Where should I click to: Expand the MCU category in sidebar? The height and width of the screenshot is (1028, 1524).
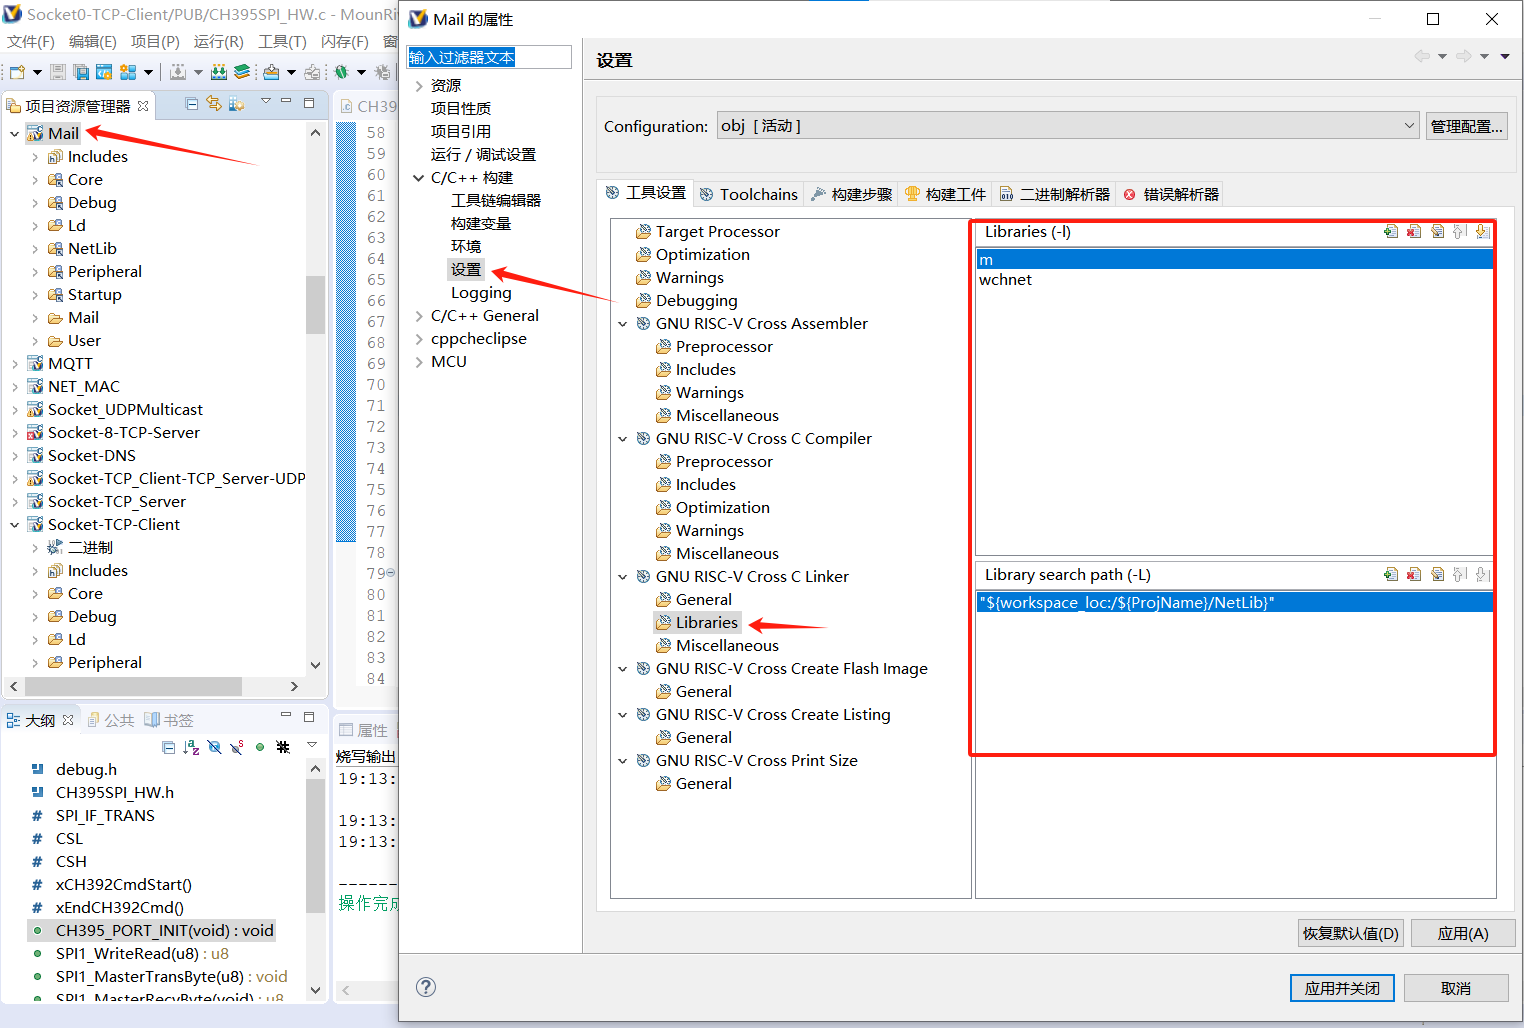click(419, 362)
